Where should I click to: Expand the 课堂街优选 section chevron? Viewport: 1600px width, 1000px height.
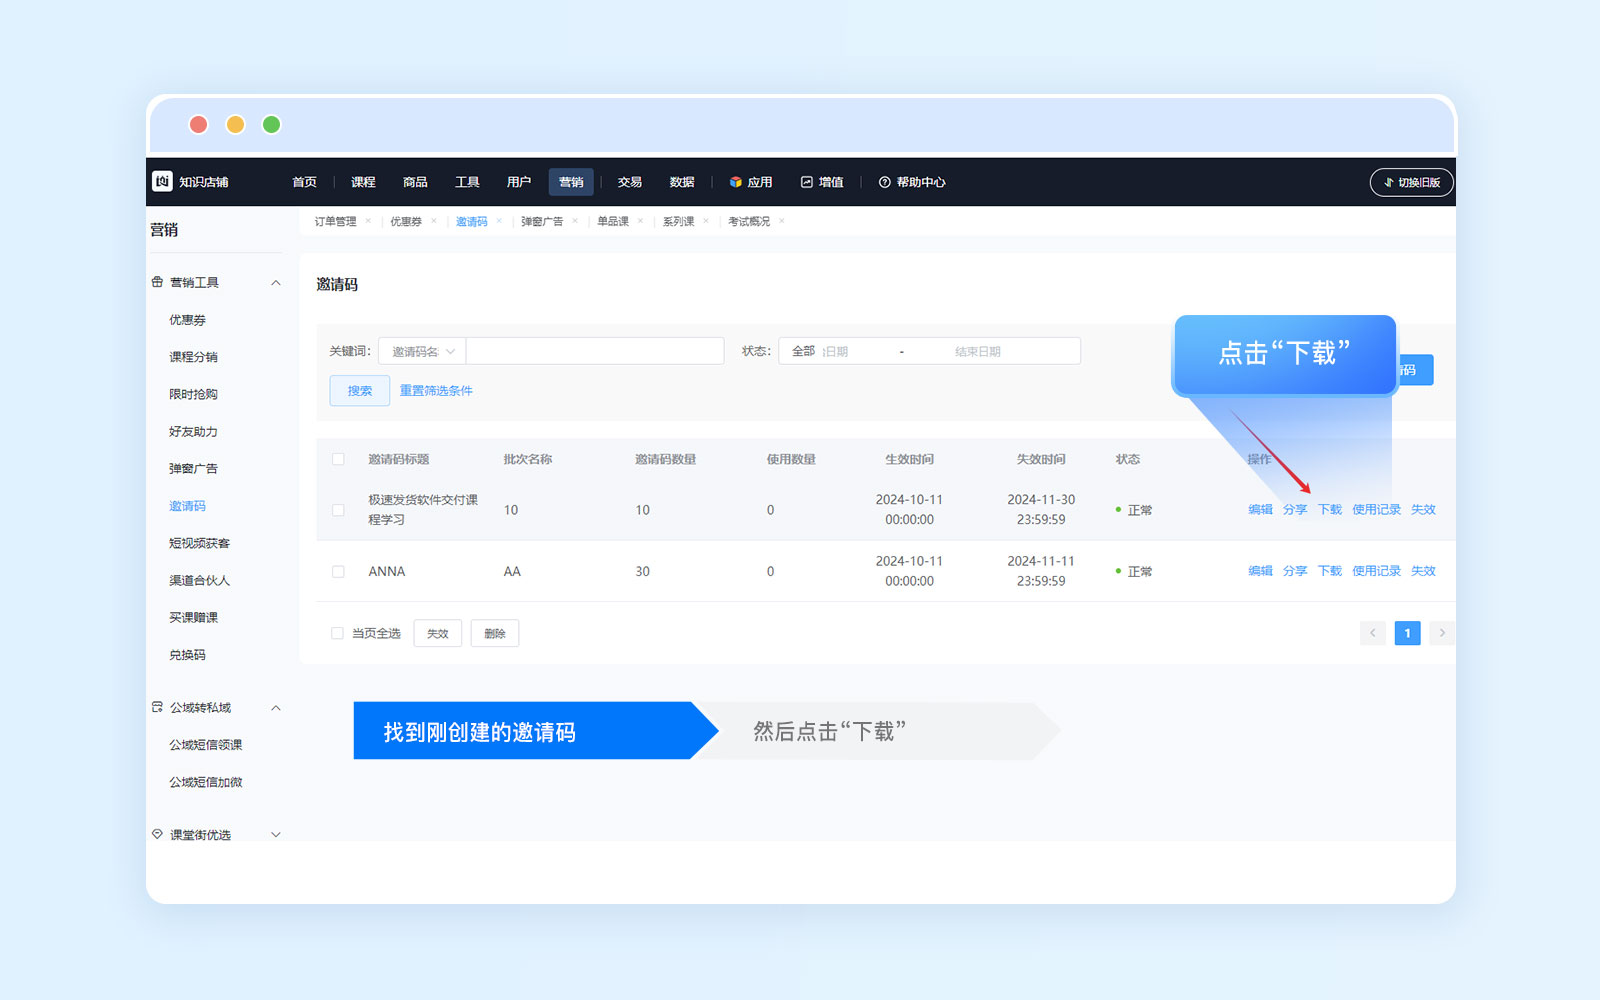(276, 835)
